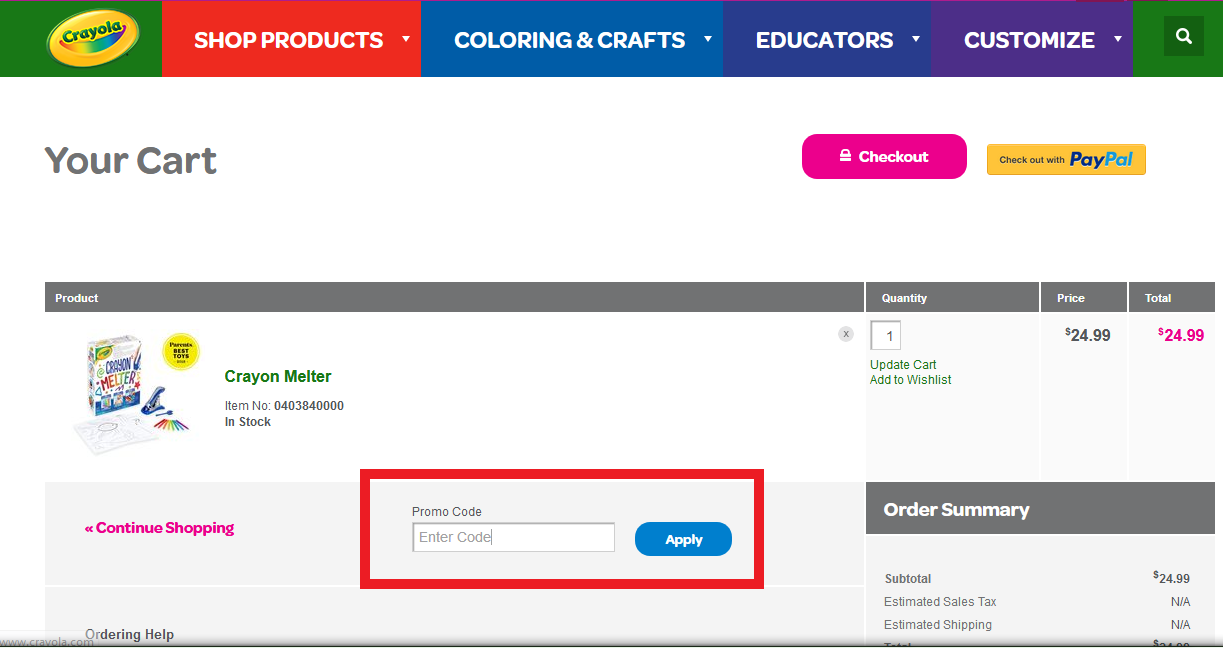Click the Quantity column header
Viewport: 1223px width, 648px height.
[904, 298]
